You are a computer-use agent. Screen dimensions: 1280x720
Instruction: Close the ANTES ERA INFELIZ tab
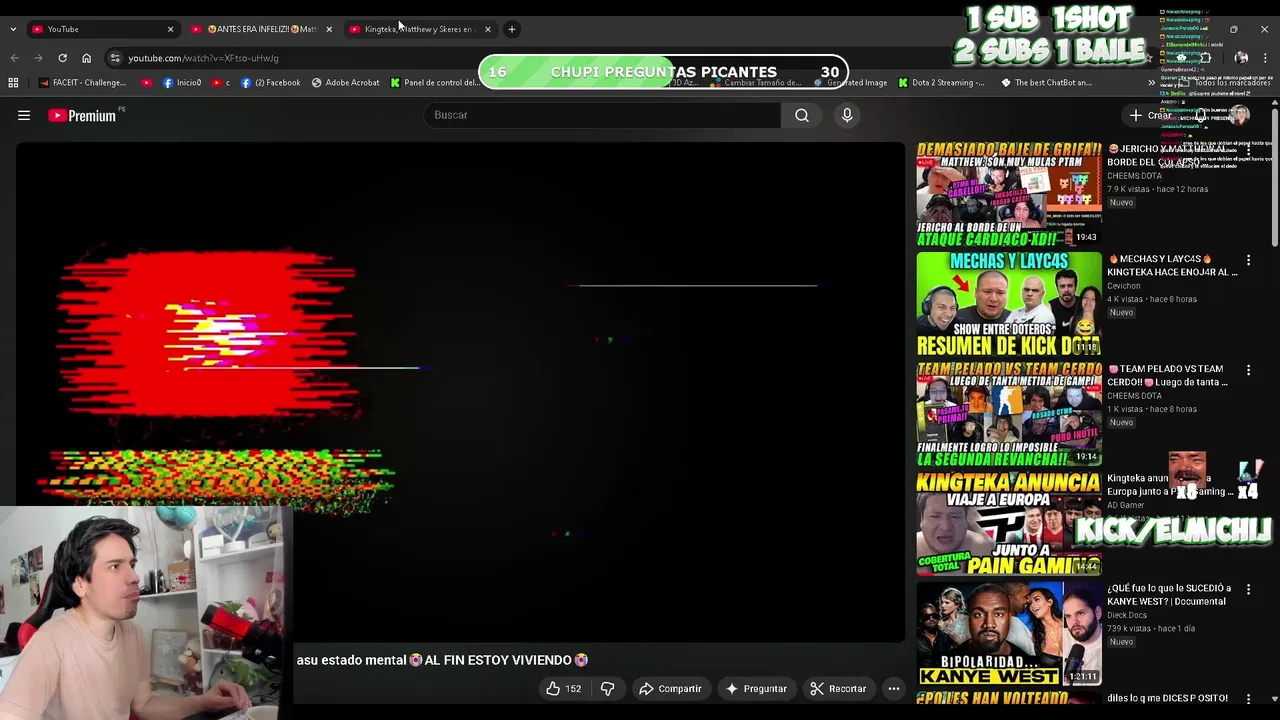point(329,29)
